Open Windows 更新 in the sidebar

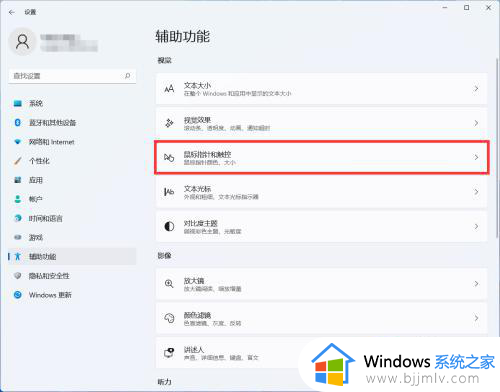coord(72,295)
